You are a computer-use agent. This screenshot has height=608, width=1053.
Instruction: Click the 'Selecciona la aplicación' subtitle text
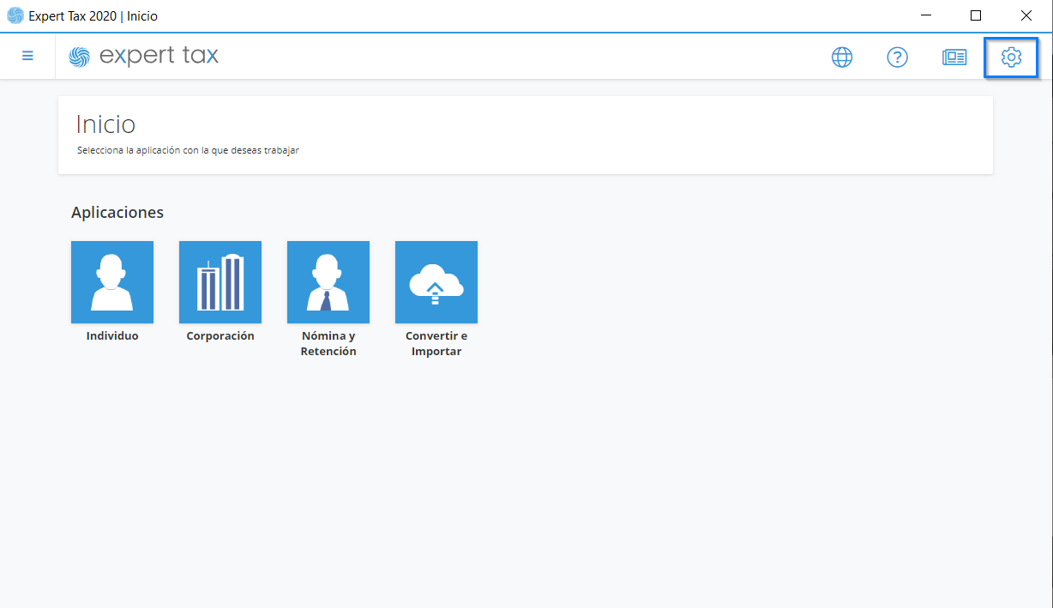tap(188, 150)
